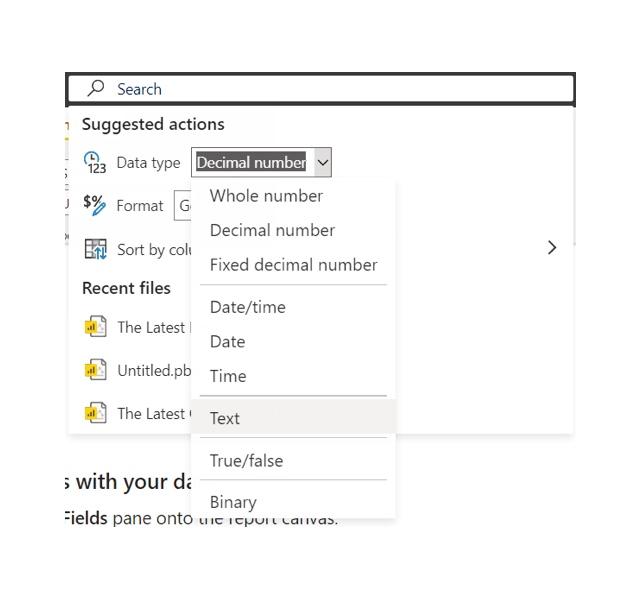Open the partially hidden Format dropdown
640x600 pixels.
click(x=183, y=205)
